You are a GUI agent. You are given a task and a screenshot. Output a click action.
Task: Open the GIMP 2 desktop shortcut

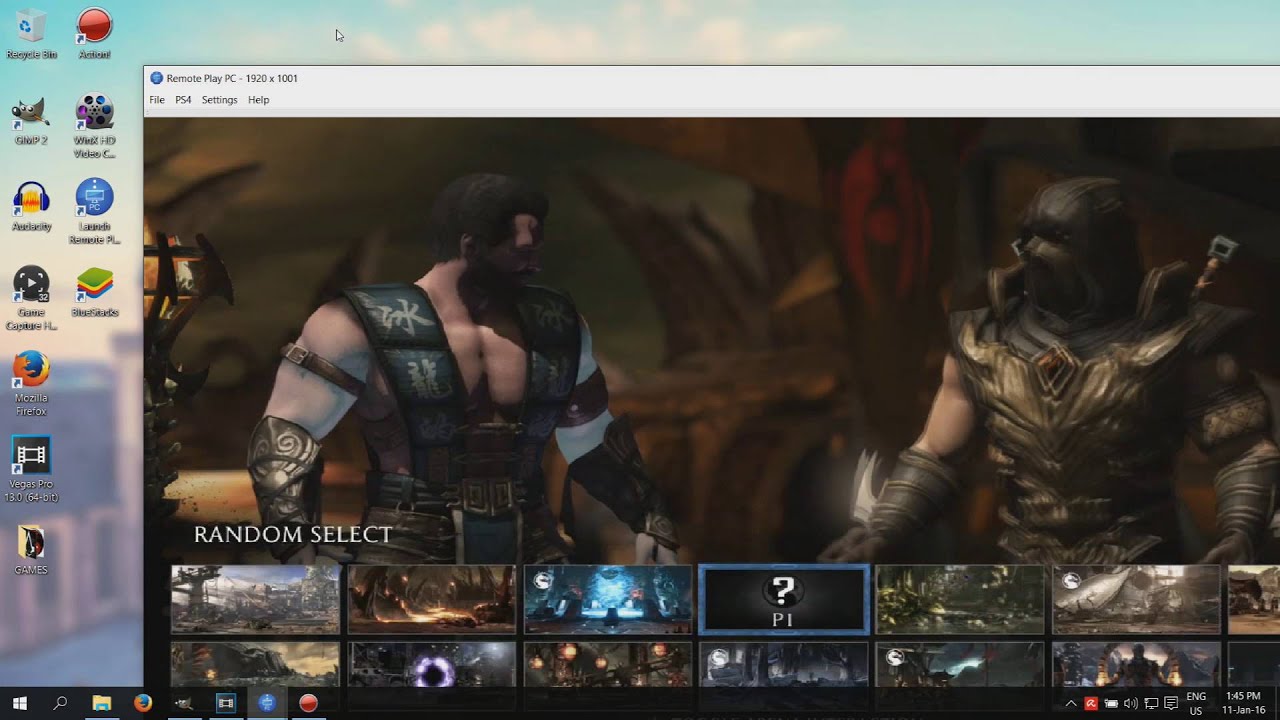pos(31,120)
